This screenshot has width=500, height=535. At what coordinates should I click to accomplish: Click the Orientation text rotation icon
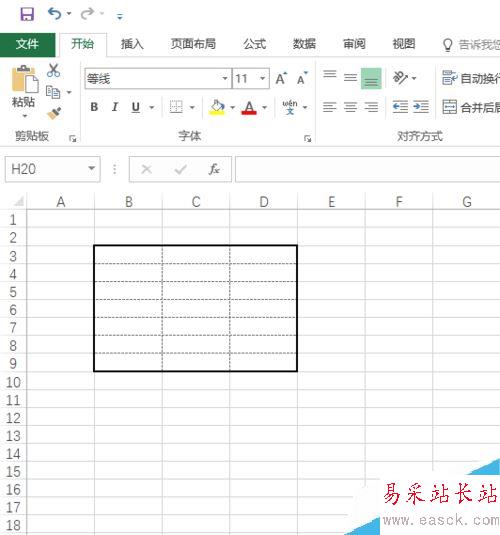point(400,78)
